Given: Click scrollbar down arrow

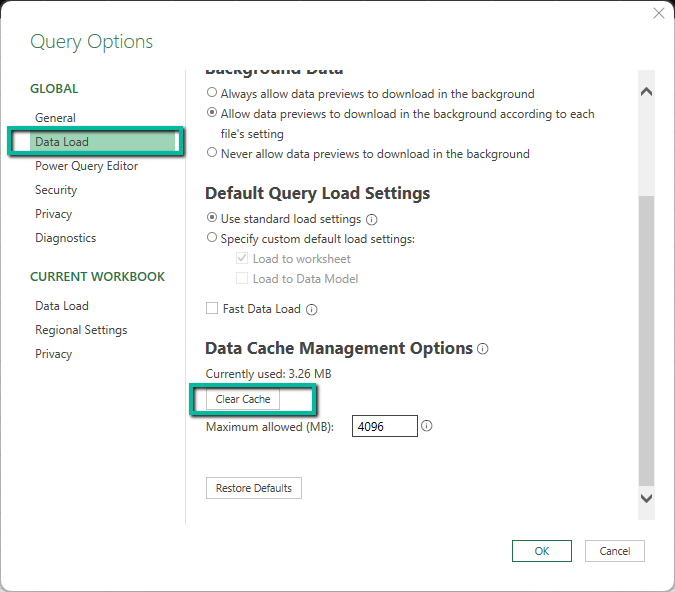Looking at the screenshot, I should 646,498.
